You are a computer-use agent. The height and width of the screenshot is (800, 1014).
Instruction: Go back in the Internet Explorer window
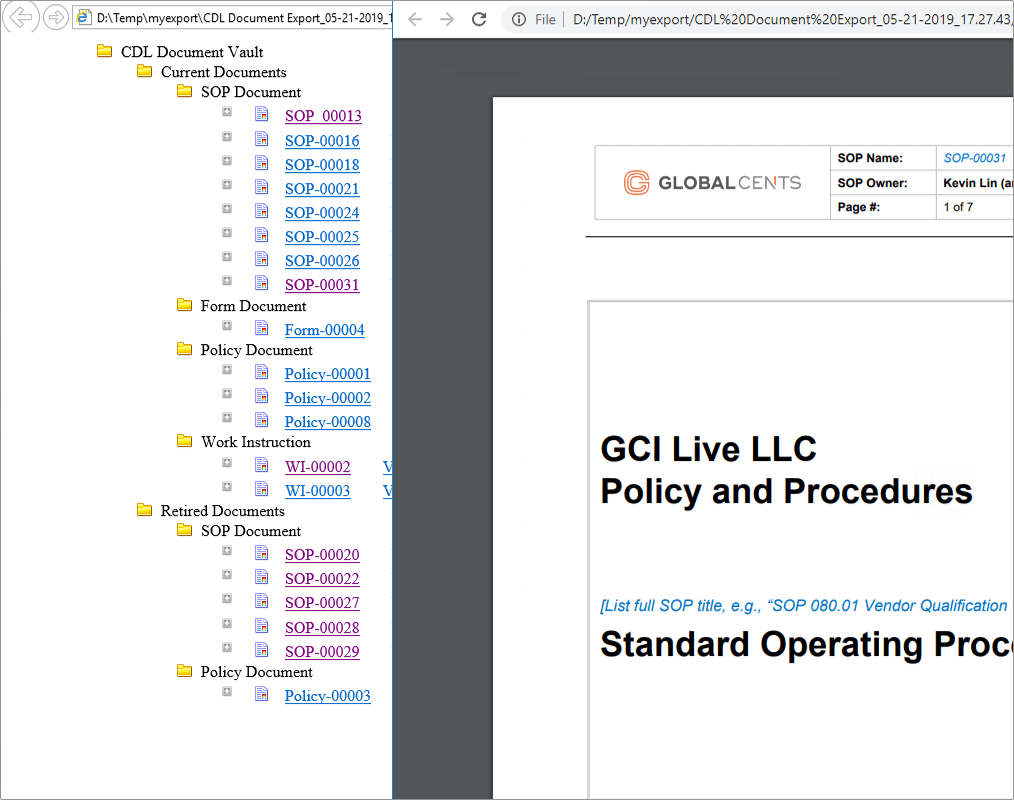pyautogui.click(x=21, y=17)
